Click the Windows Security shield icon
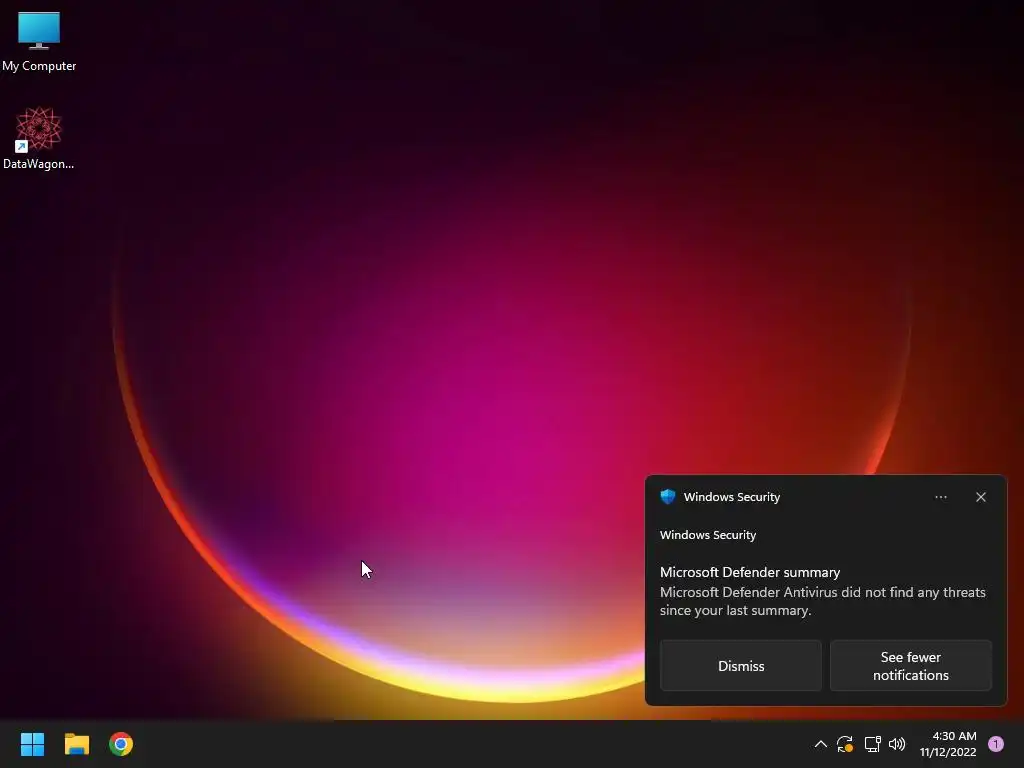Image resolution: width=1024 pixels, height=768 pixels. [x=667, y=497]
